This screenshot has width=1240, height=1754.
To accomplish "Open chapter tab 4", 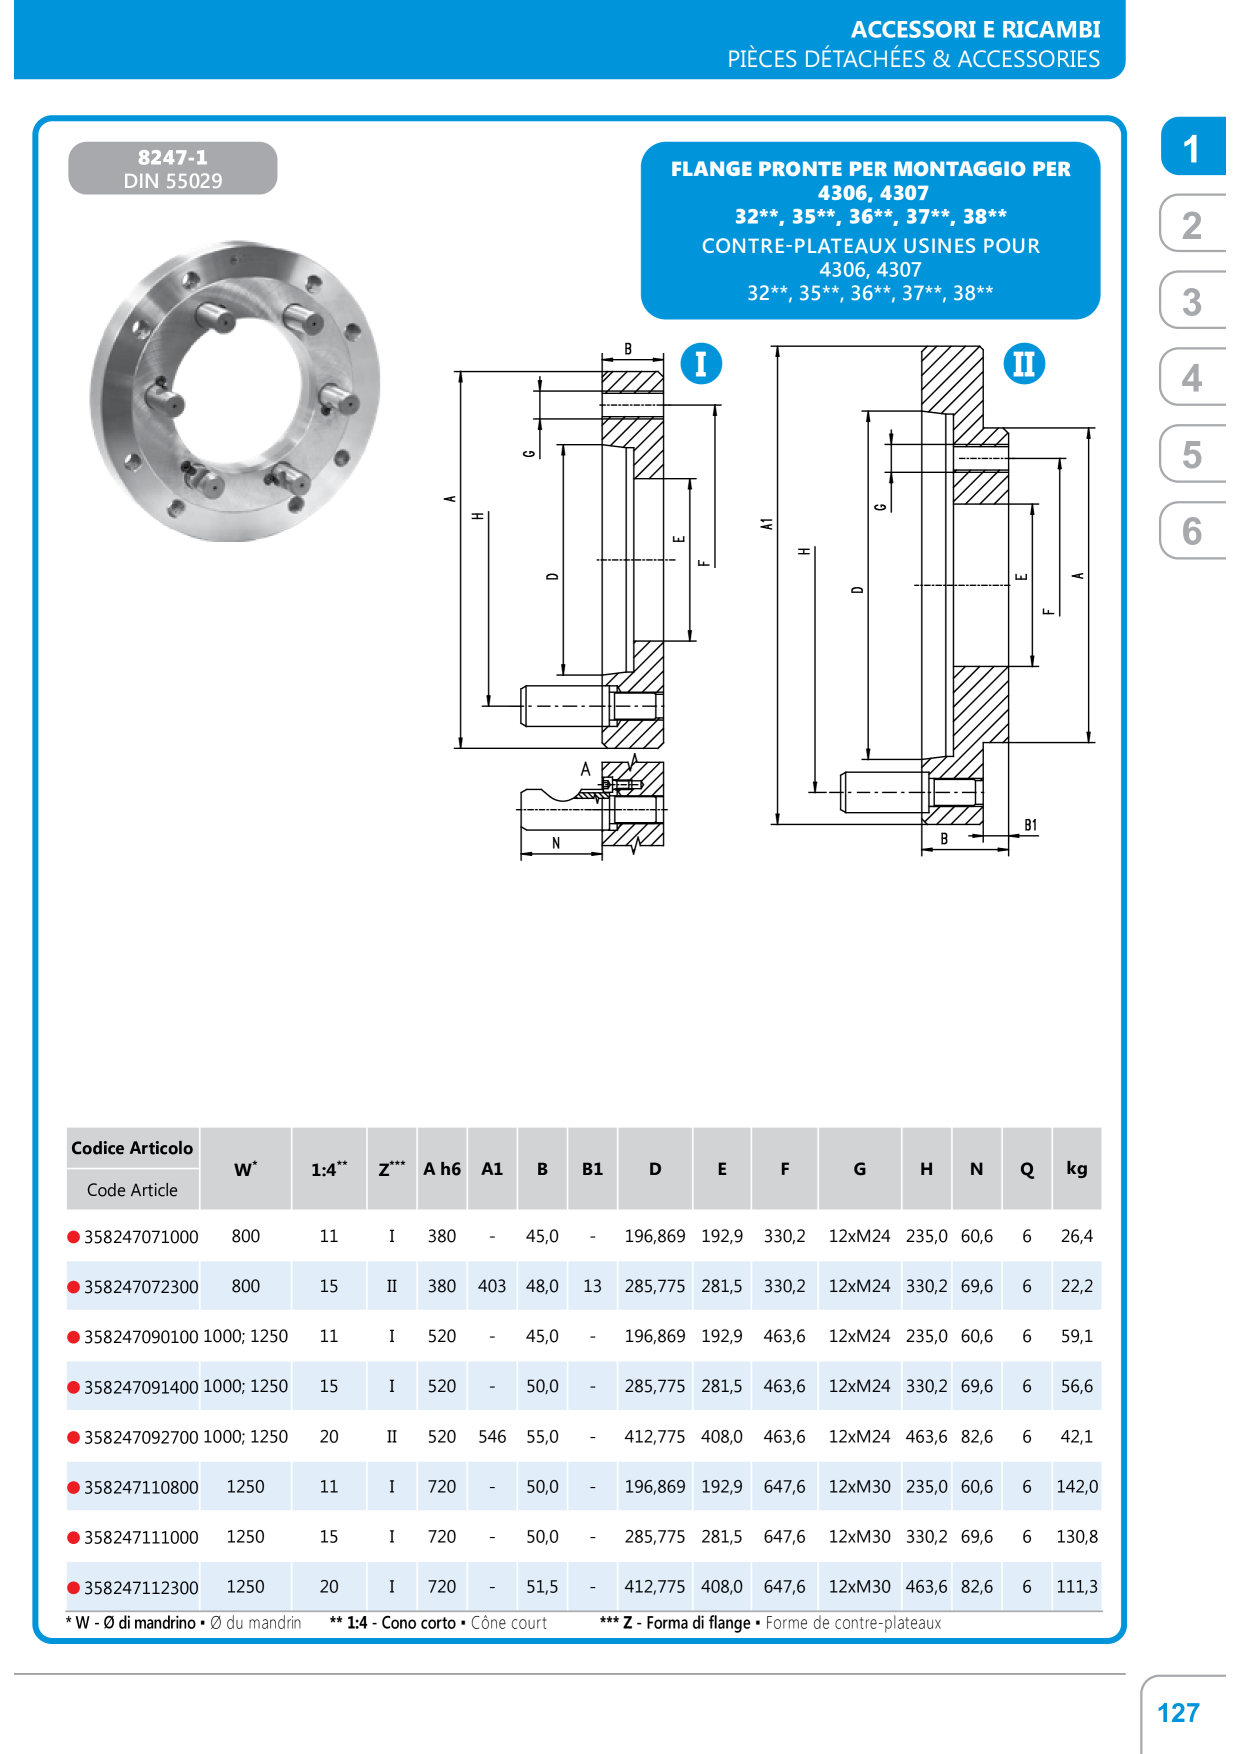I will pos(1193,377).
